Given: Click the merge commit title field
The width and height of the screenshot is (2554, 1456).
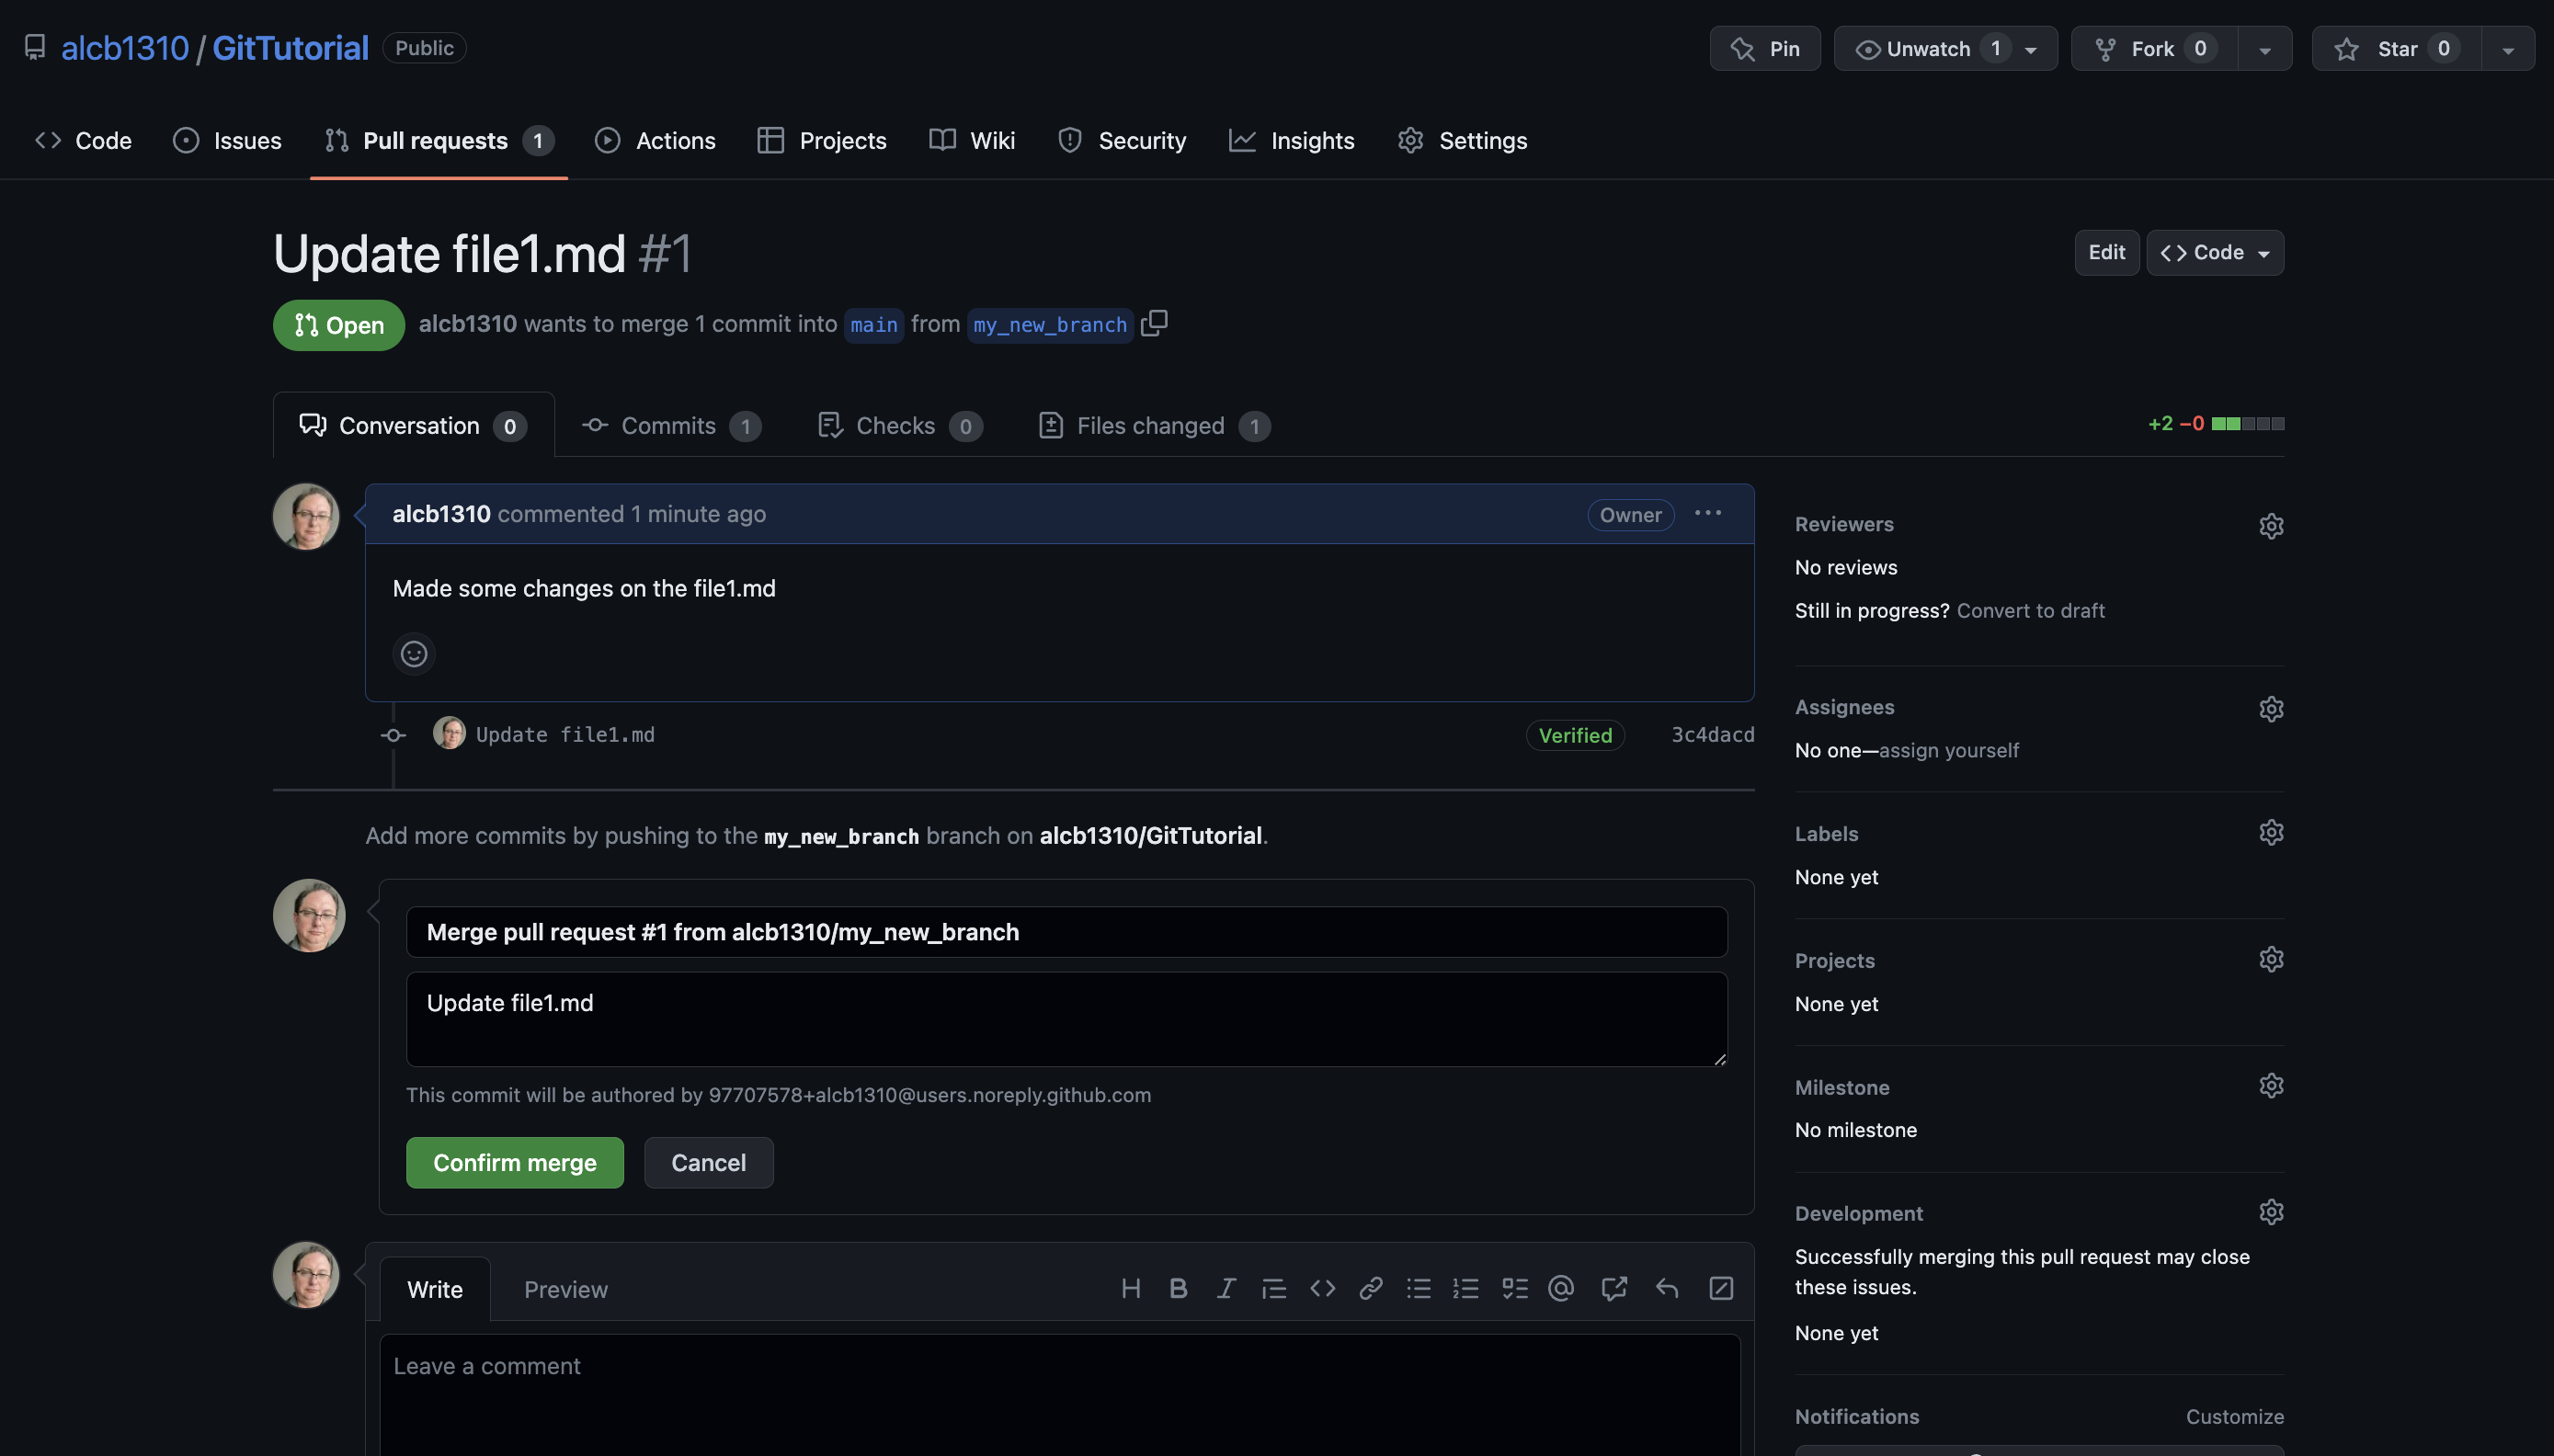Looking at the screenshot, I should coord(1066,932).
